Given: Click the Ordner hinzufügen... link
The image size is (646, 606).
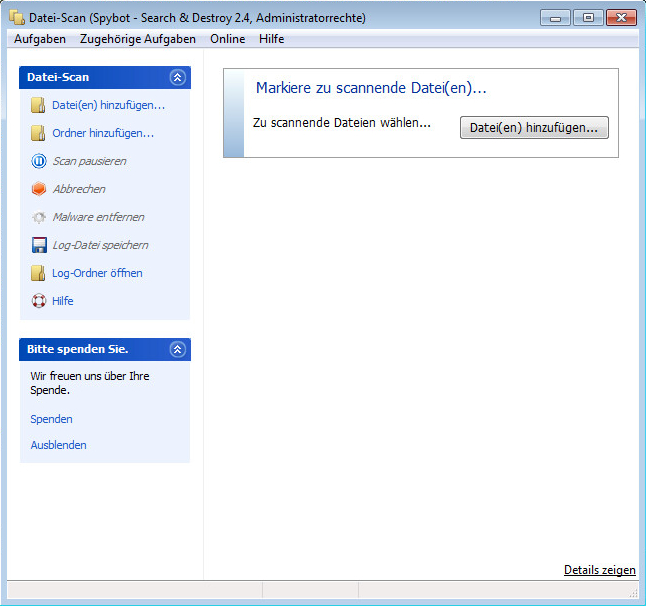Looking at the screenshot, I should click(103, 133).
